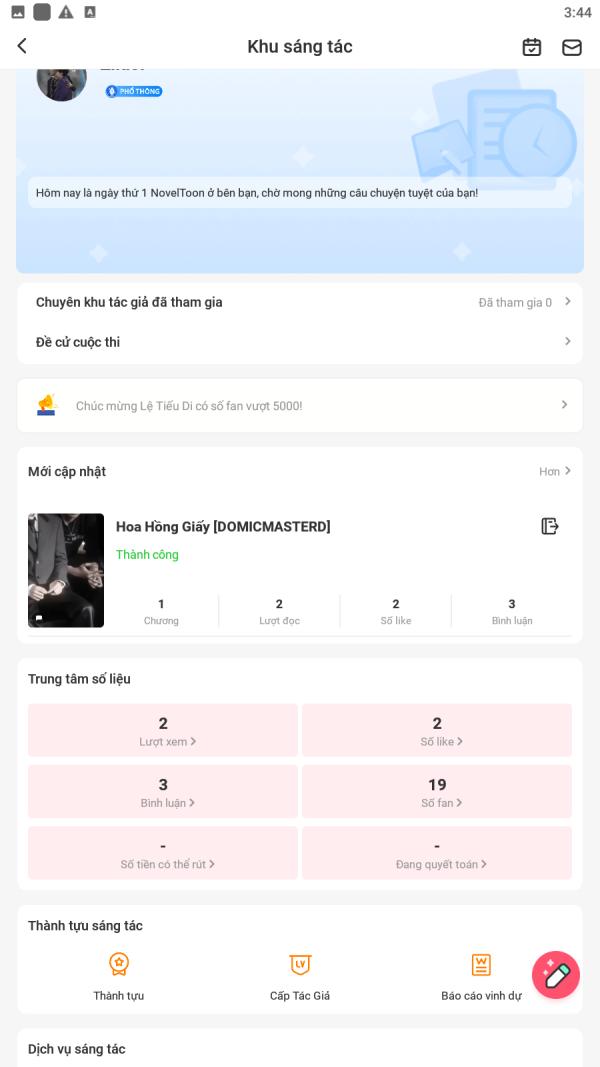Viewport: 600px width, 1067px height.
Task: Open Số like statistics tile
Action: (x=437, y=730)
